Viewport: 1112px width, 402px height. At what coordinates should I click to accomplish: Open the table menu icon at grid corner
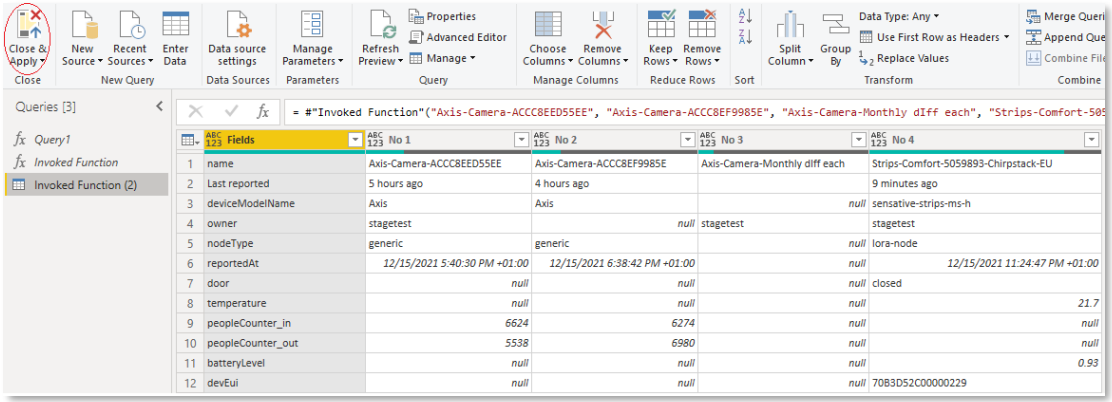(189, 140)
